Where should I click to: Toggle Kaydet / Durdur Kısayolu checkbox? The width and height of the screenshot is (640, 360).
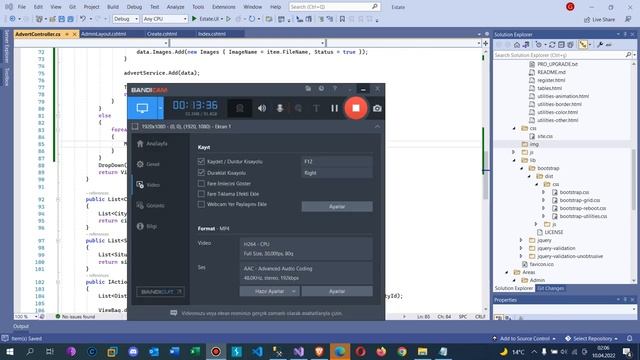[201, 162]
